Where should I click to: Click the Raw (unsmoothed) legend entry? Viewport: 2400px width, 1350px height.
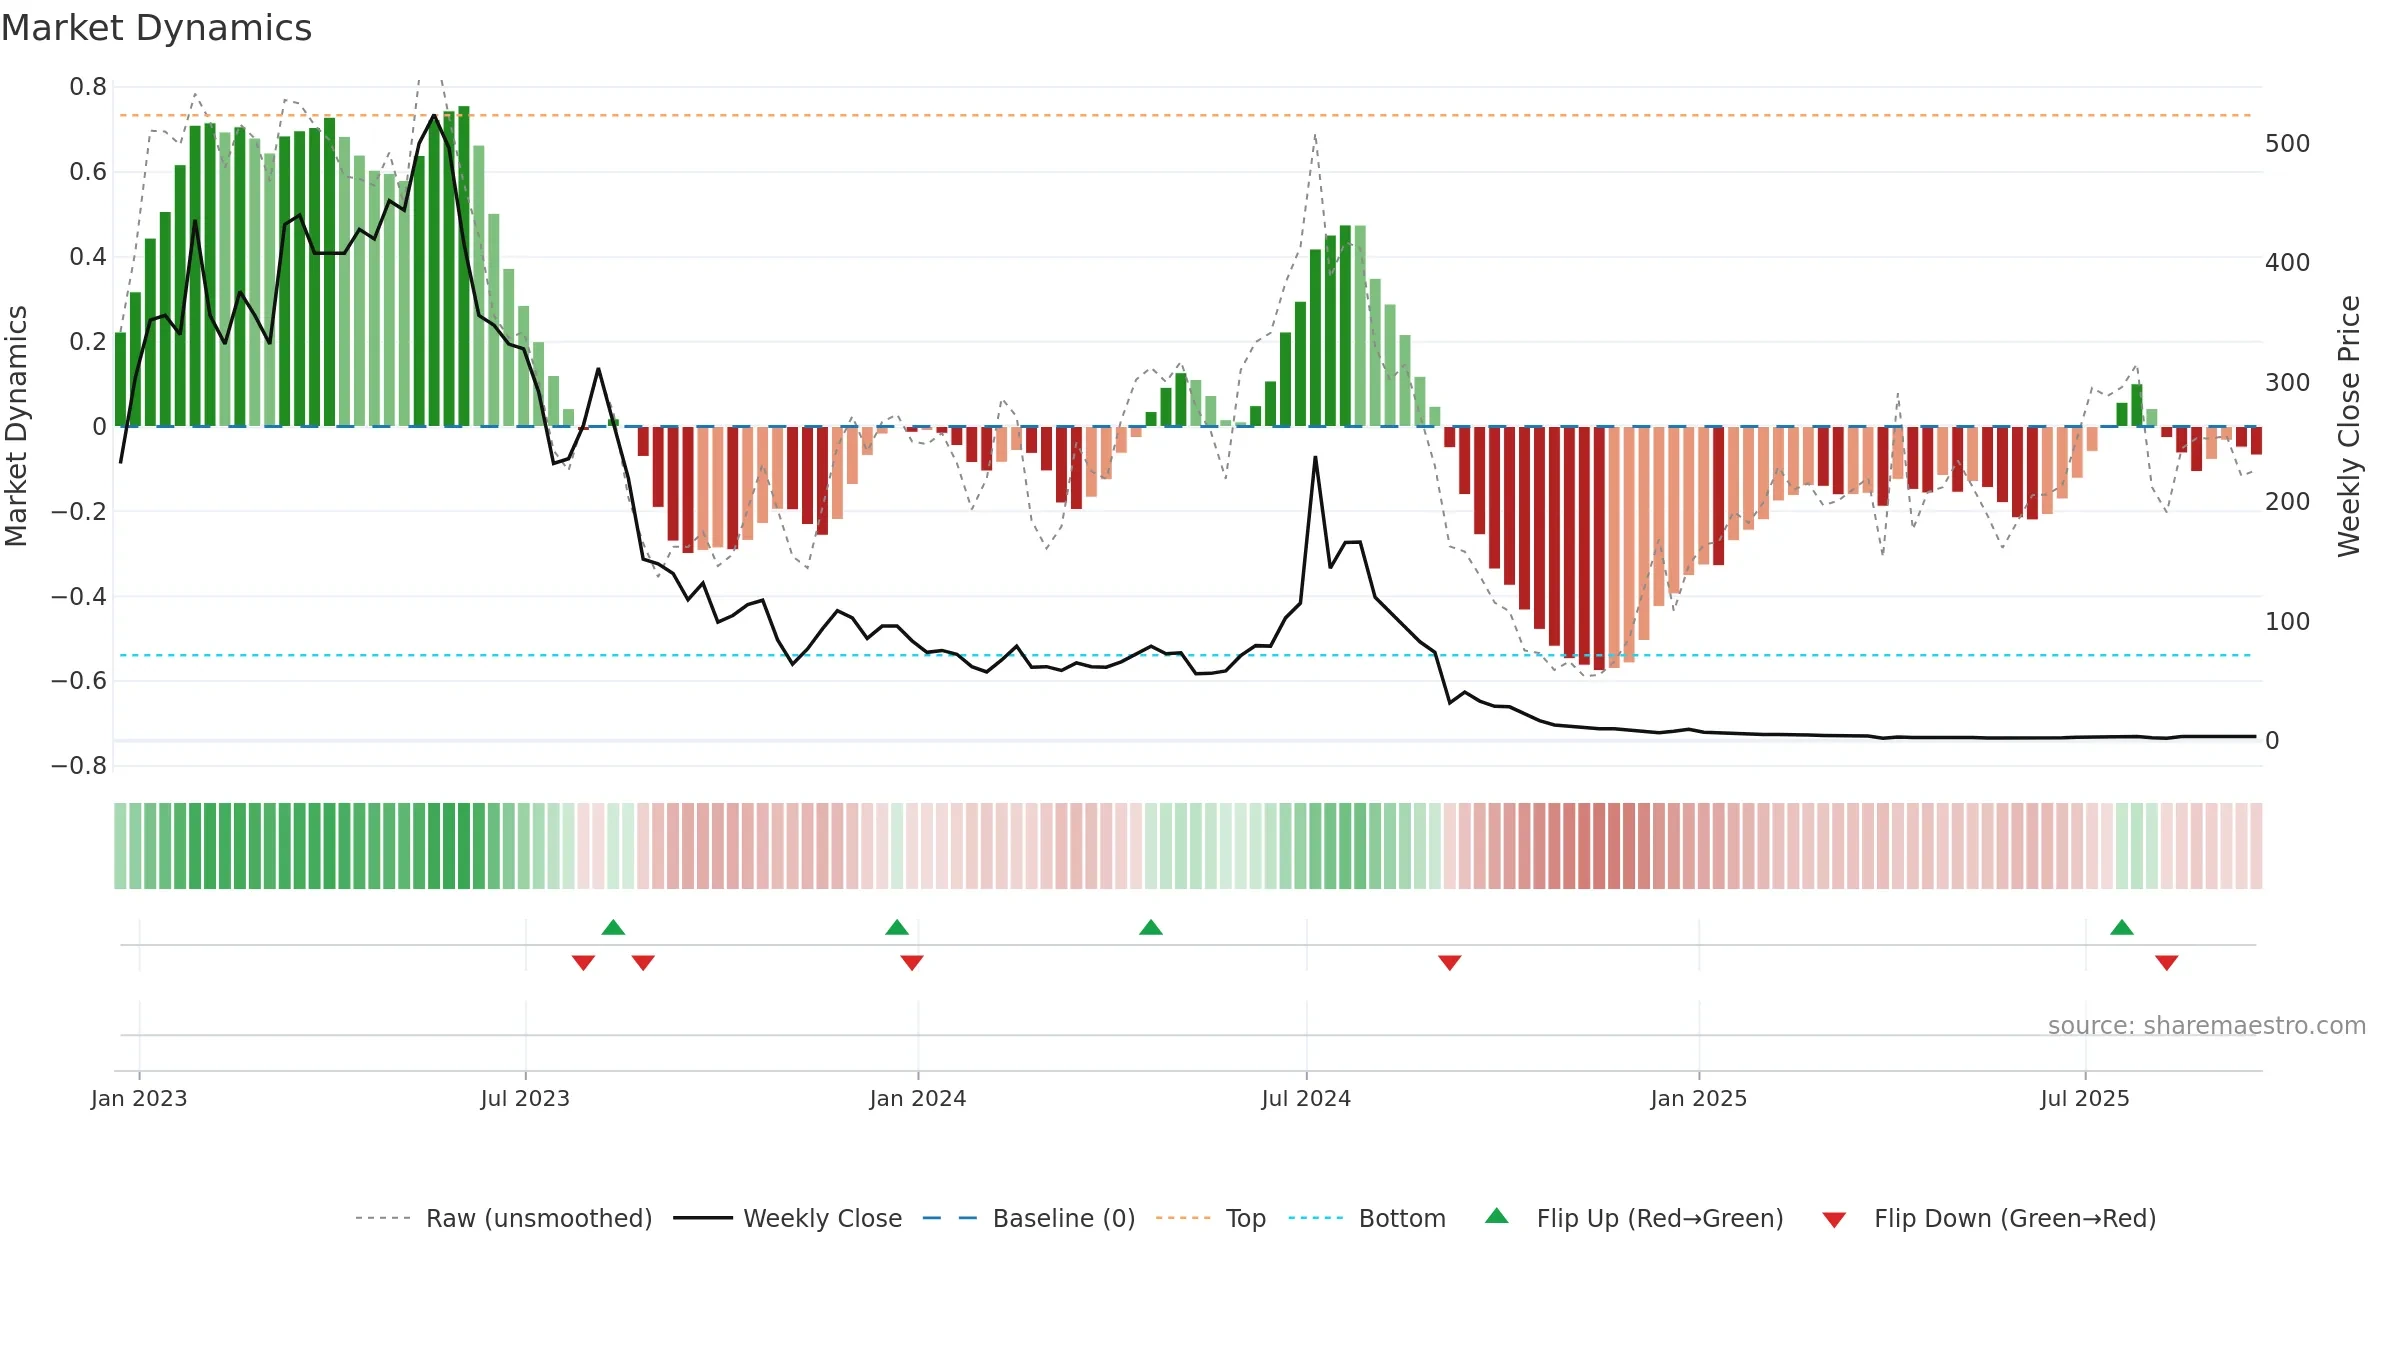[x=503, y=1218]
